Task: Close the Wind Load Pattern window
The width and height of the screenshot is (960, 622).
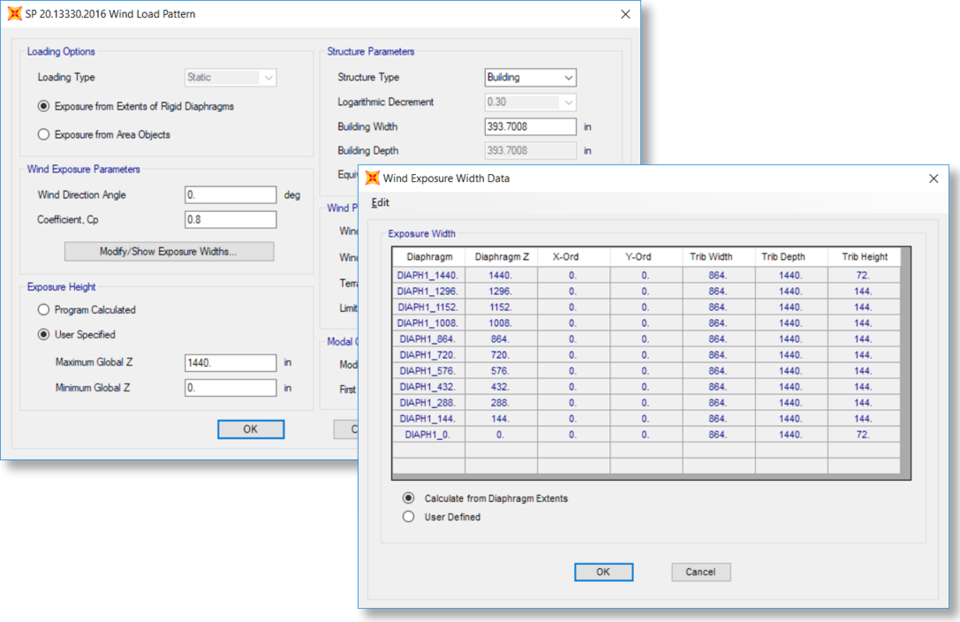Action: click(626, 14)
